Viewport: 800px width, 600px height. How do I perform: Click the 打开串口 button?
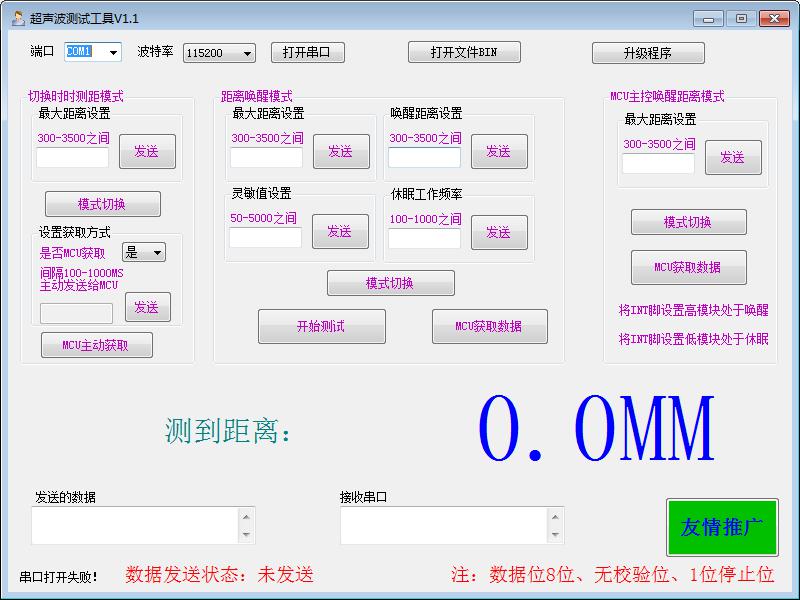coord(309,52)
